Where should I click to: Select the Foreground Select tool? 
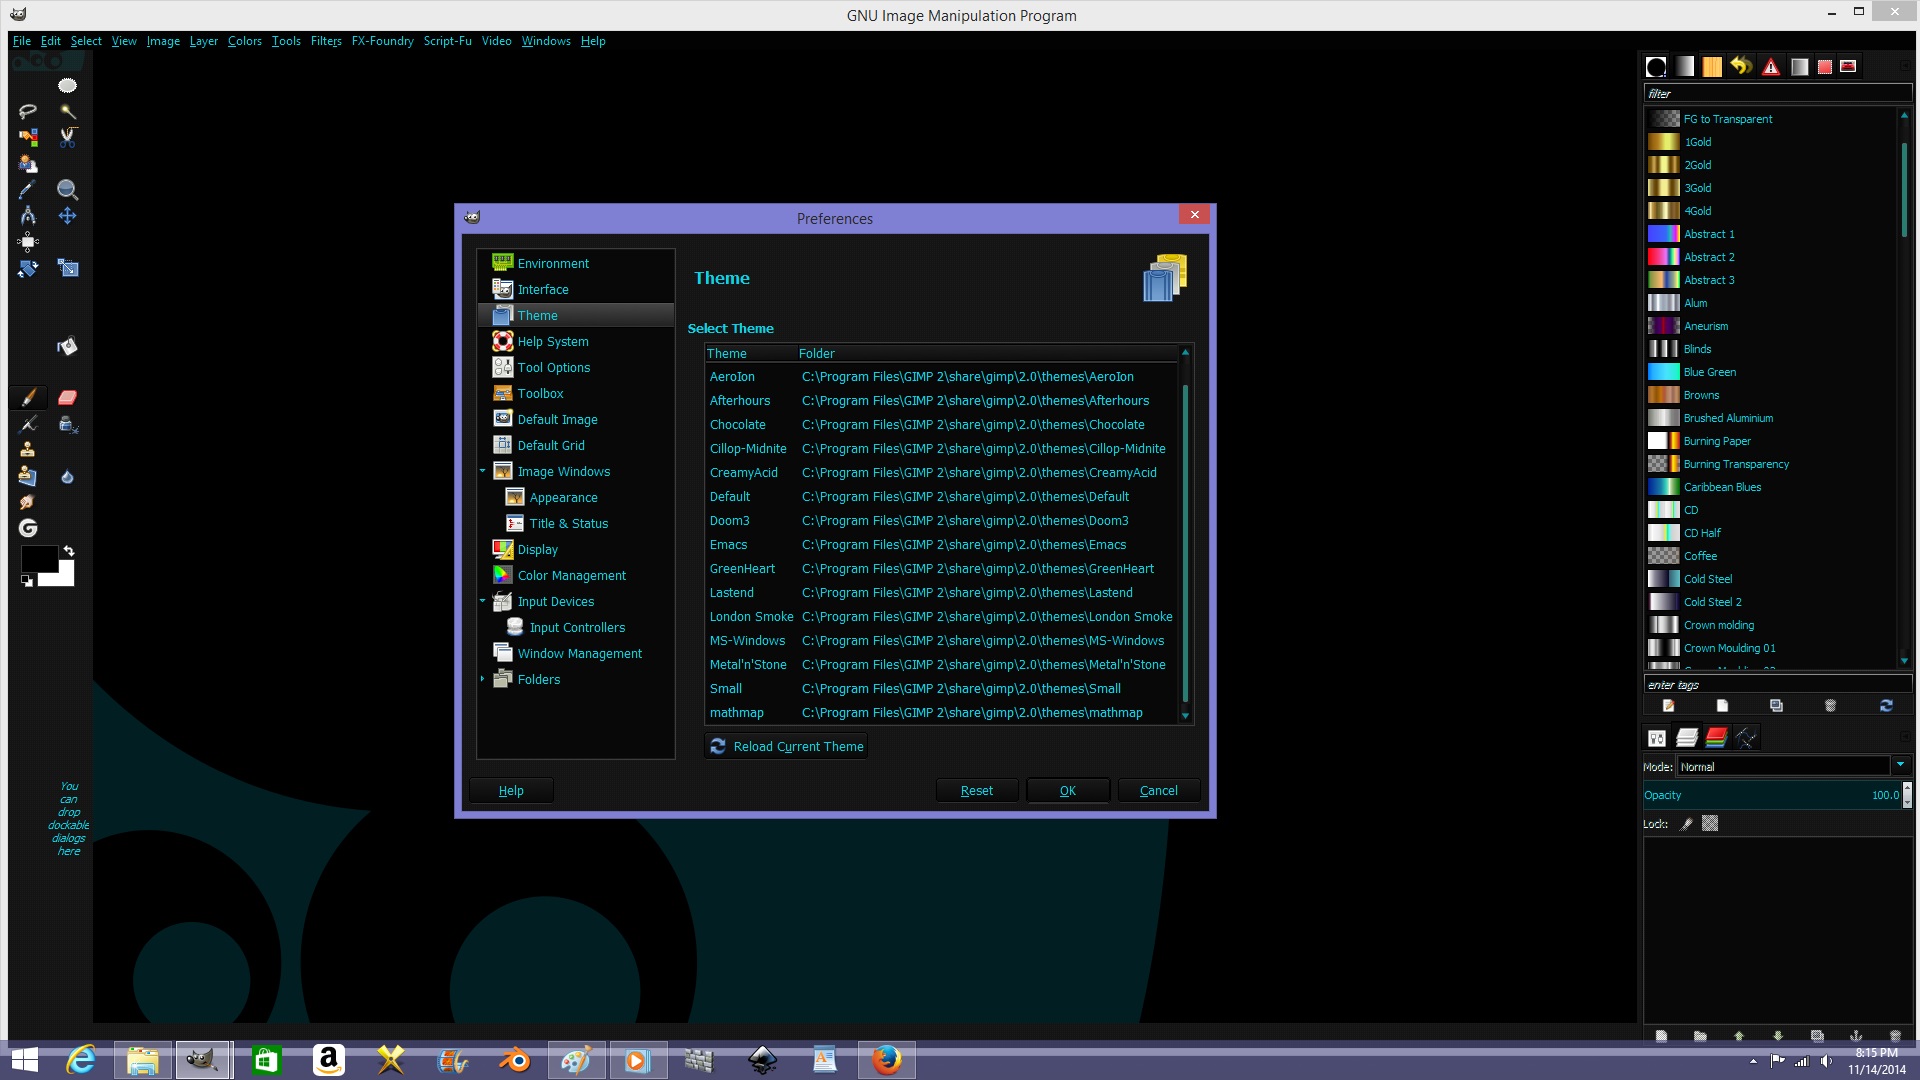click(28, 164)
